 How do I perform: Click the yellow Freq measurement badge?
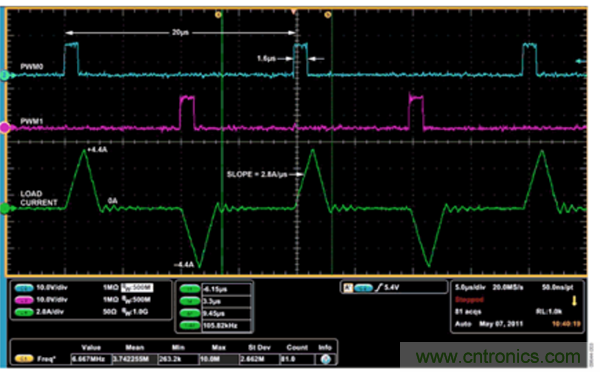[x=24, y=359]
